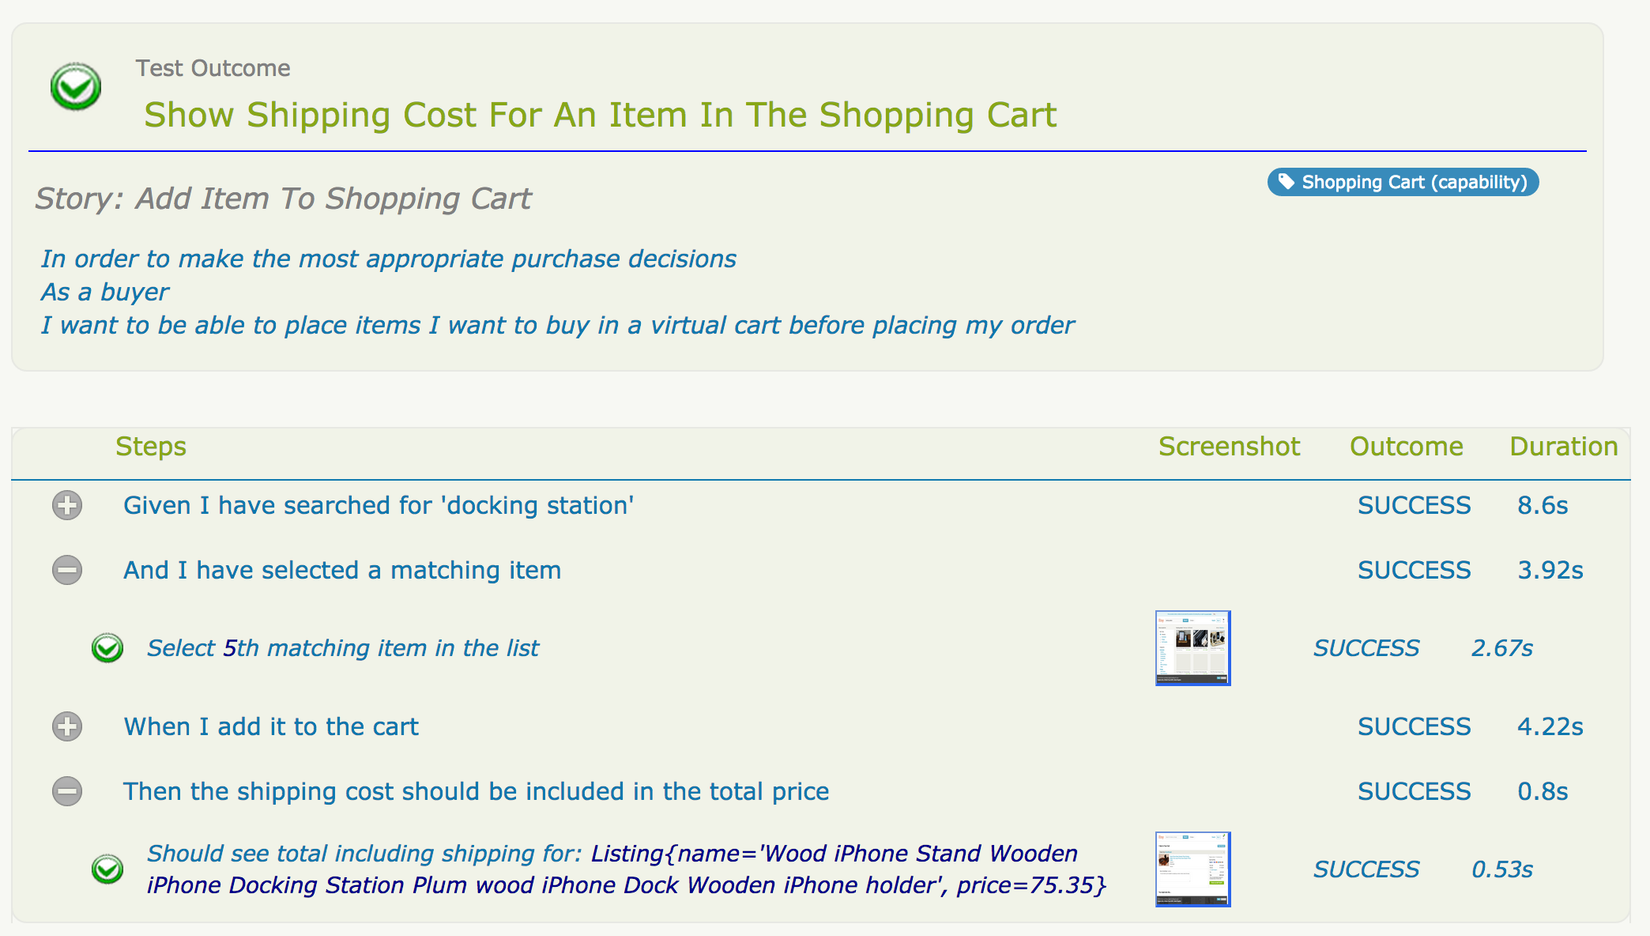Click the green check beside 'Should see total'

point(107,869)
